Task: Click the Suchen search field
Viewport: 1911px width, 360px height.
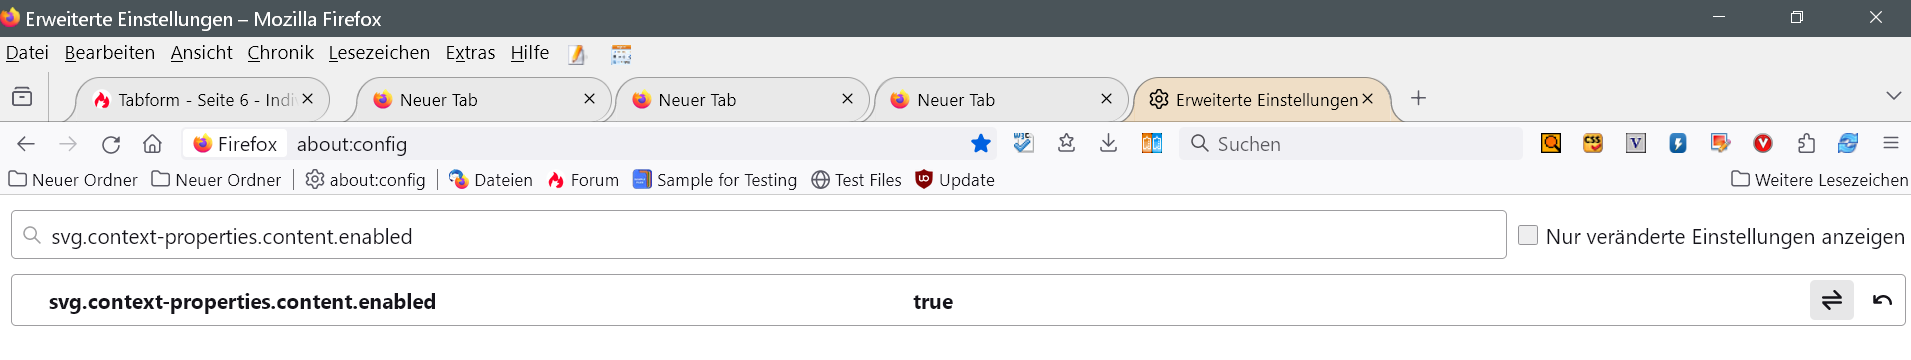Action: coord(1350,144)
